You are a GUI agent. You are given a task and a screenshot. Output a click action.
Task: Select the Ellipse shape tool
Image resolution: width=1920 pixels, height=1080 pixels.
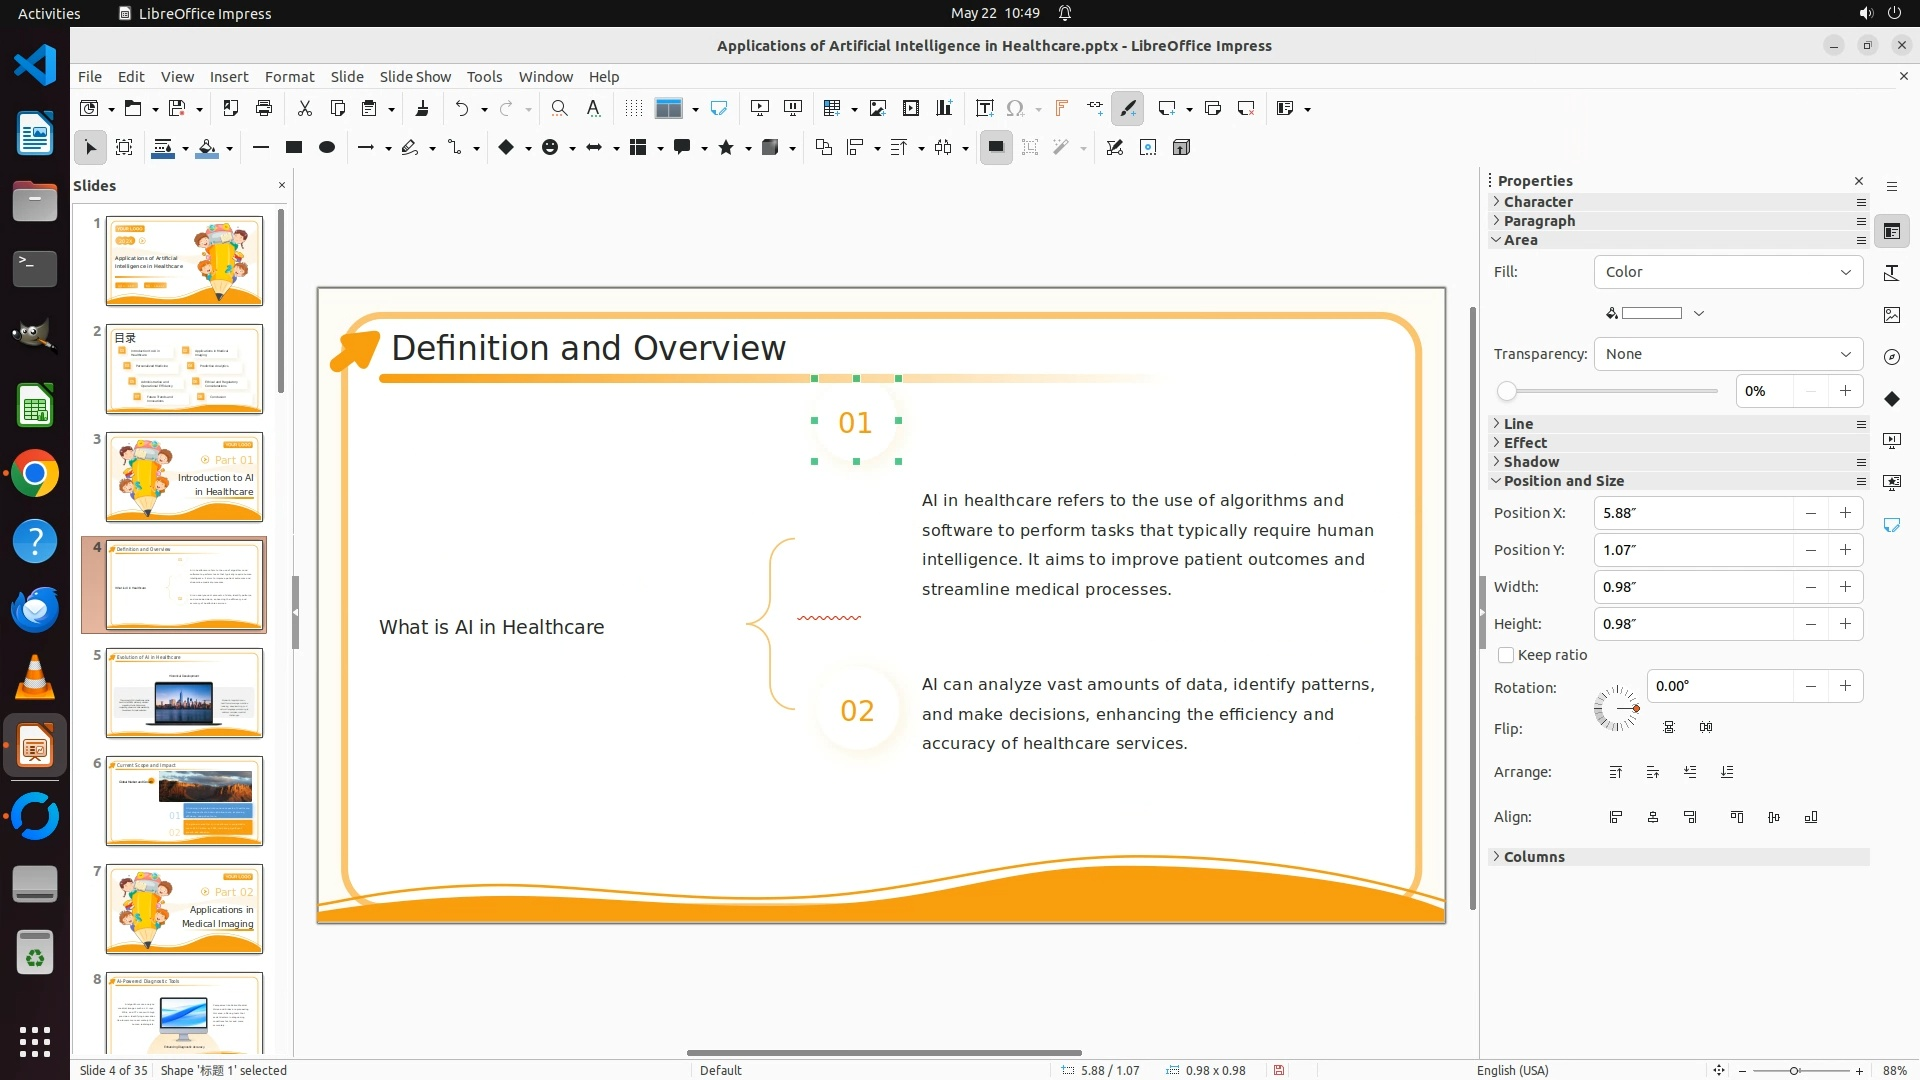326,147
